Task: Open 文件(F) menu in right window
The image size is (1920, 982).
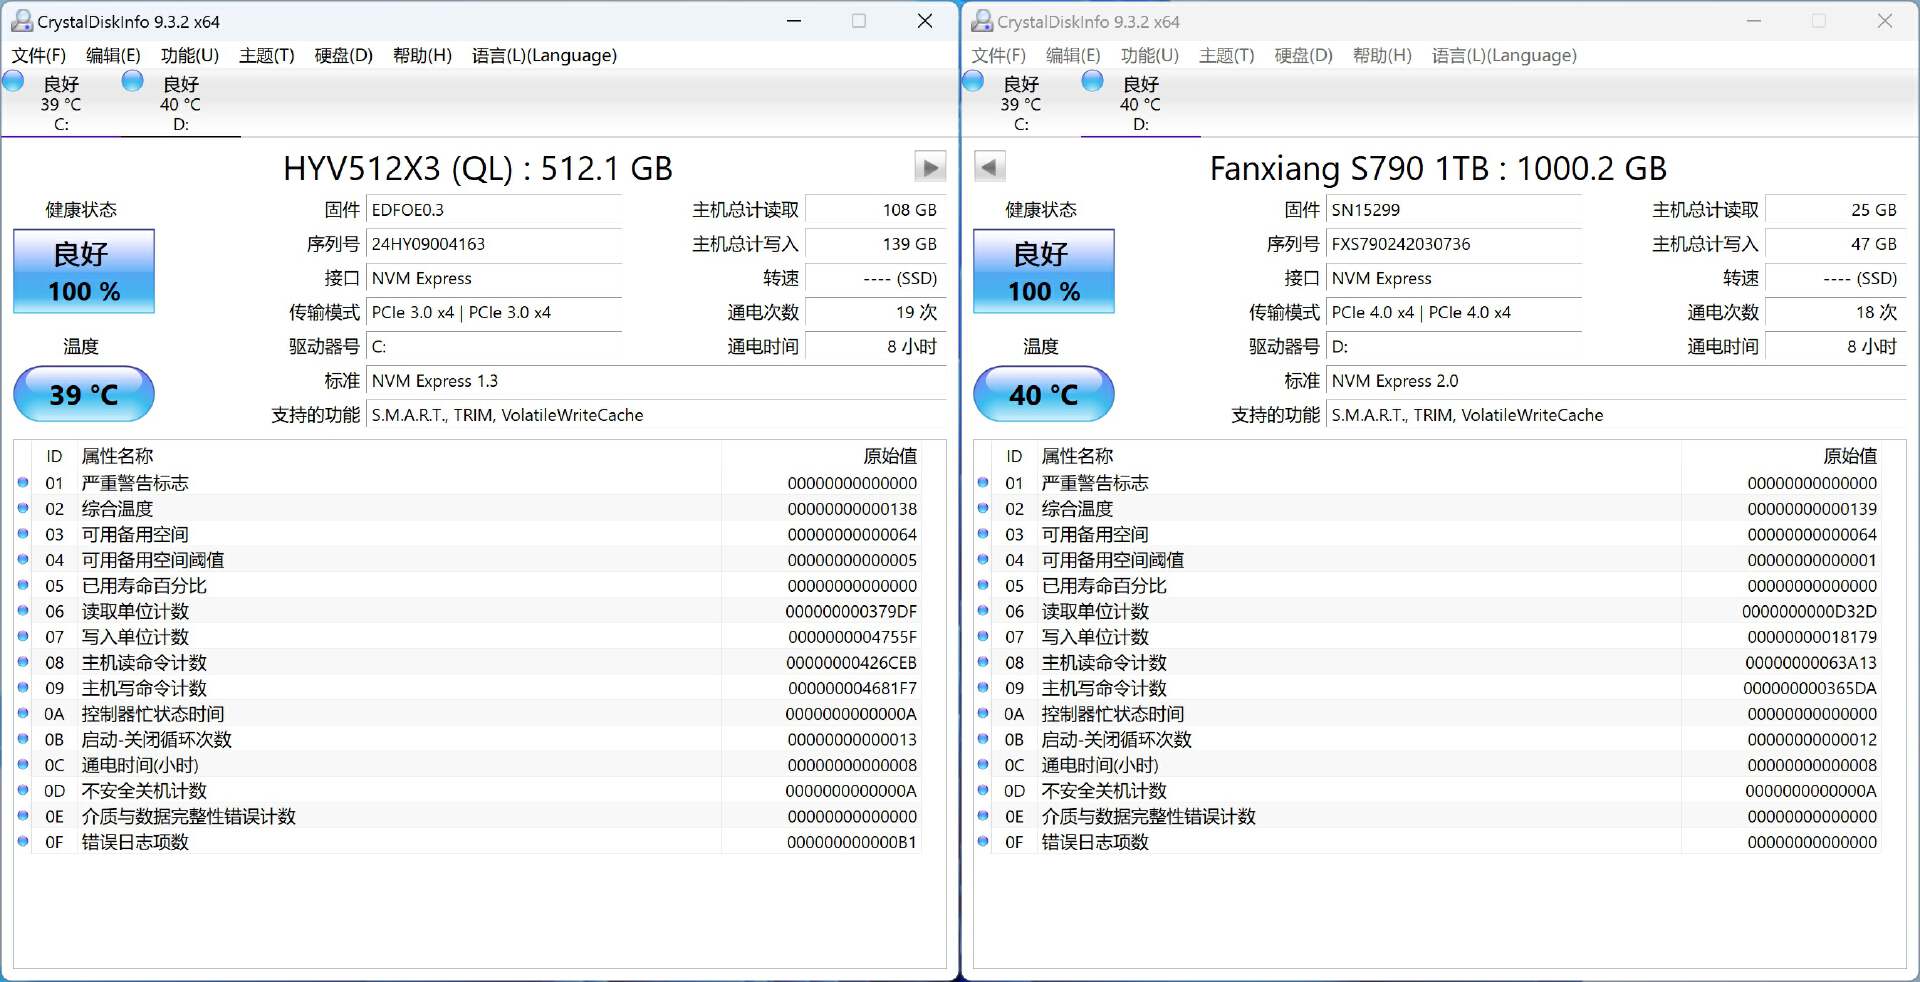Action: [999, 55]
